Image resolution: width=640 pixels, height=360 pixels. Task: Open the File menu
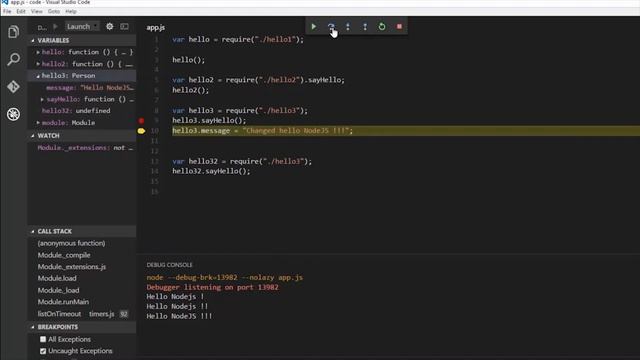click(7, 11)
